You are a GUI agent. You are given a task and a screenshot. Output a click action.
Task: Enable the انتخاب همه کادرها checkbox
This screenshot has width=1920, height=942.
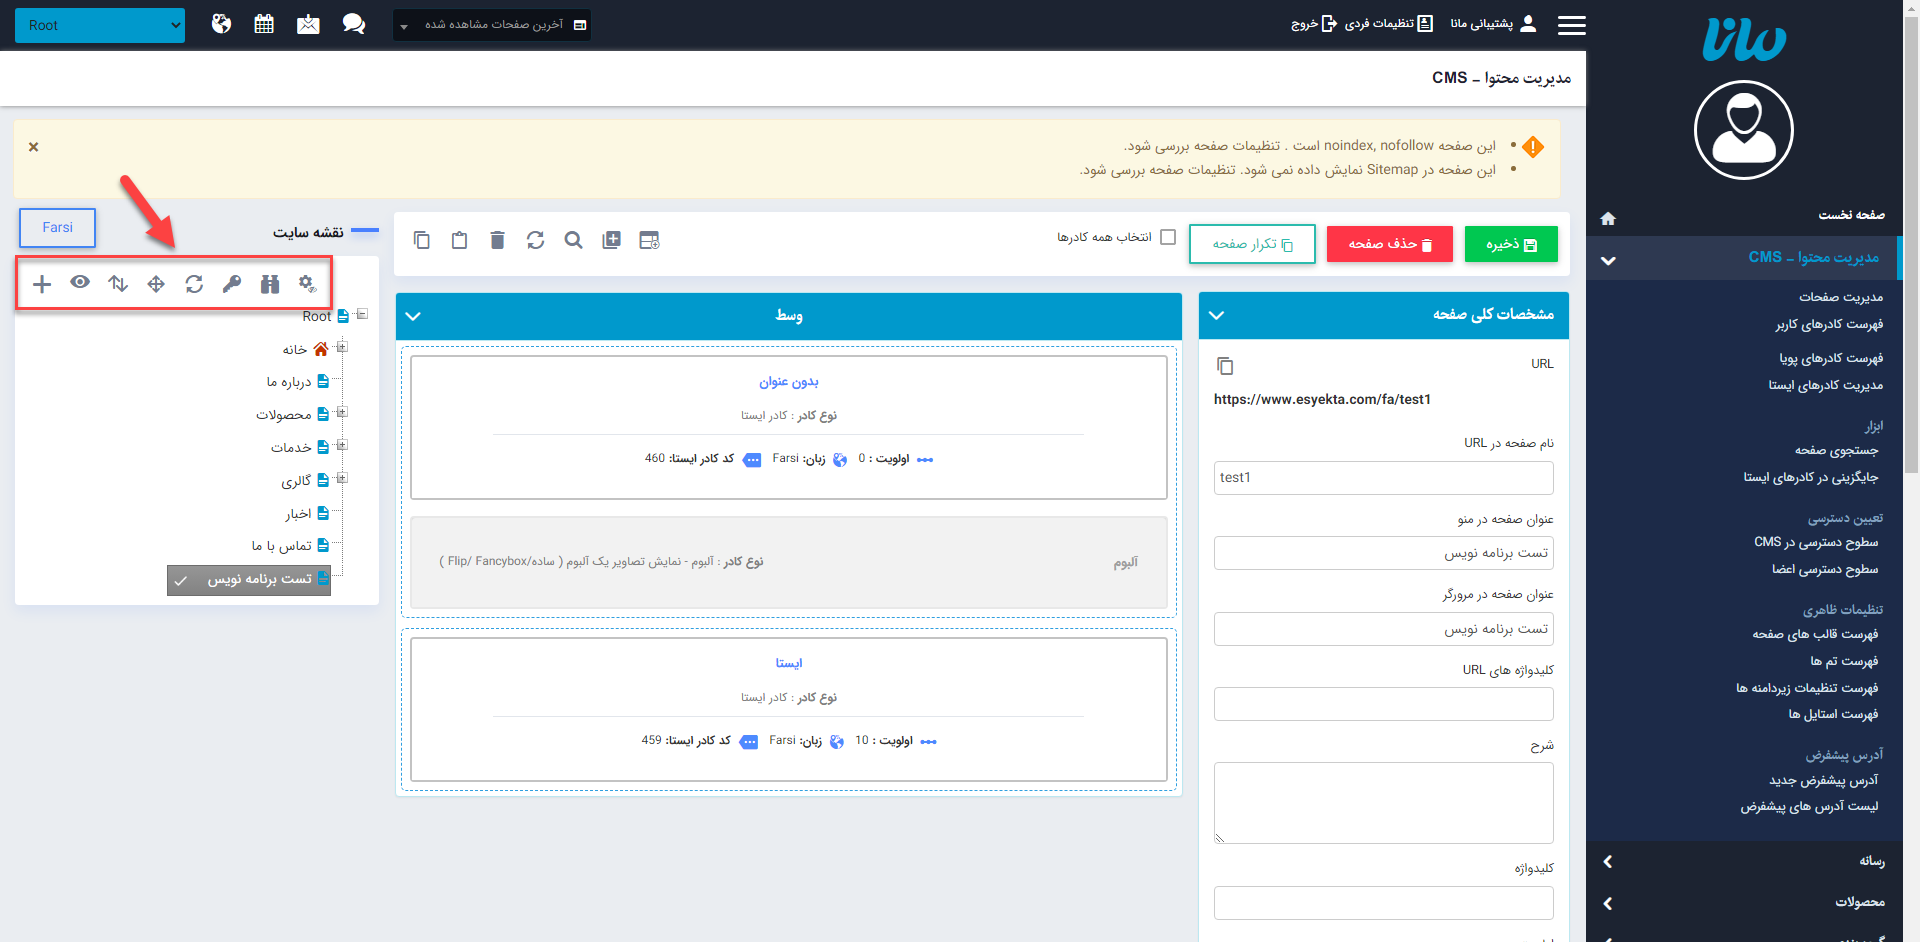click(1168, 237)
